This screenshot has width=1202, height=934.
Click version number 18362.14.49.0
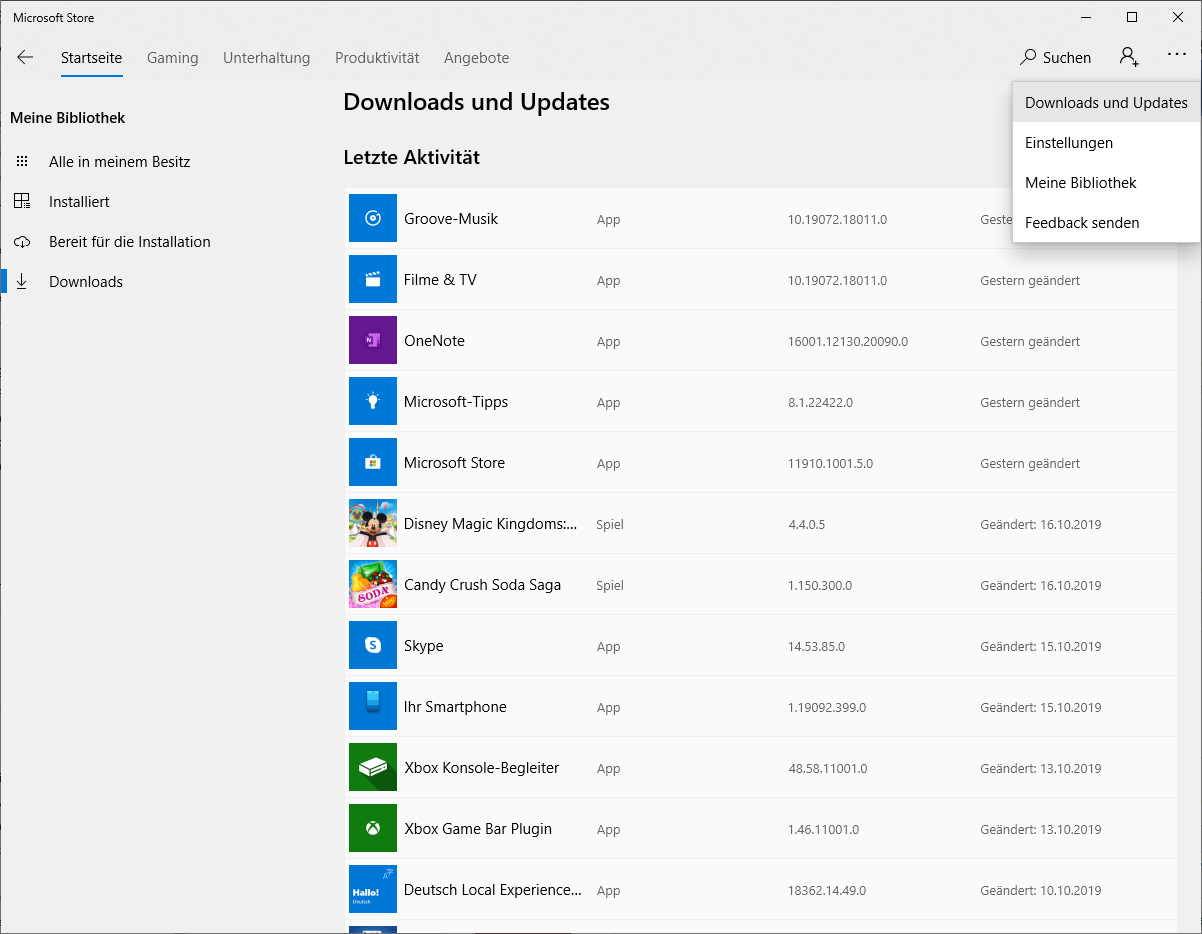click(x=827, y=890)
